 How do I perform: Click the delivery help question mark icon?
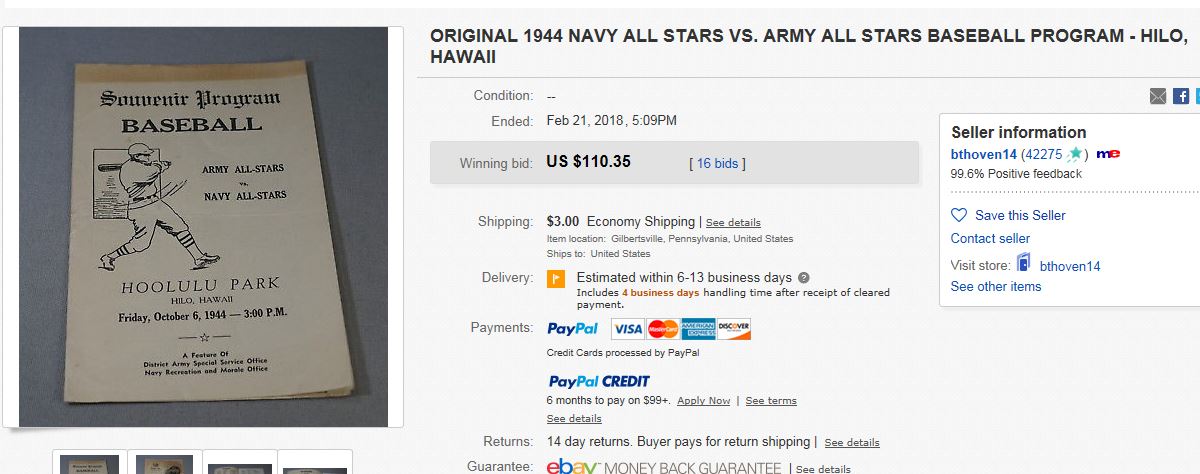[x=804, y=278]
